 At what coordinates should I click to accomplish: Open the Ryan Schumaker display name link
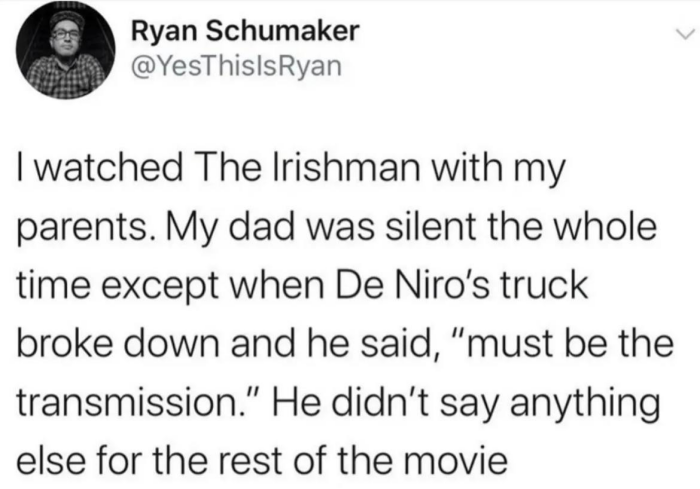coord(243,31)
